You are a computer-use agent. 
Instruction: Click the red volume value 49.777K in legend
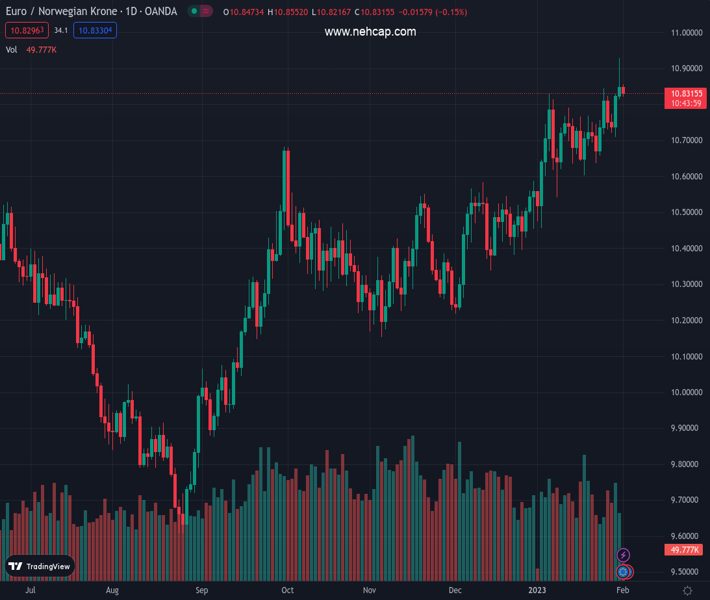point(42,49)
